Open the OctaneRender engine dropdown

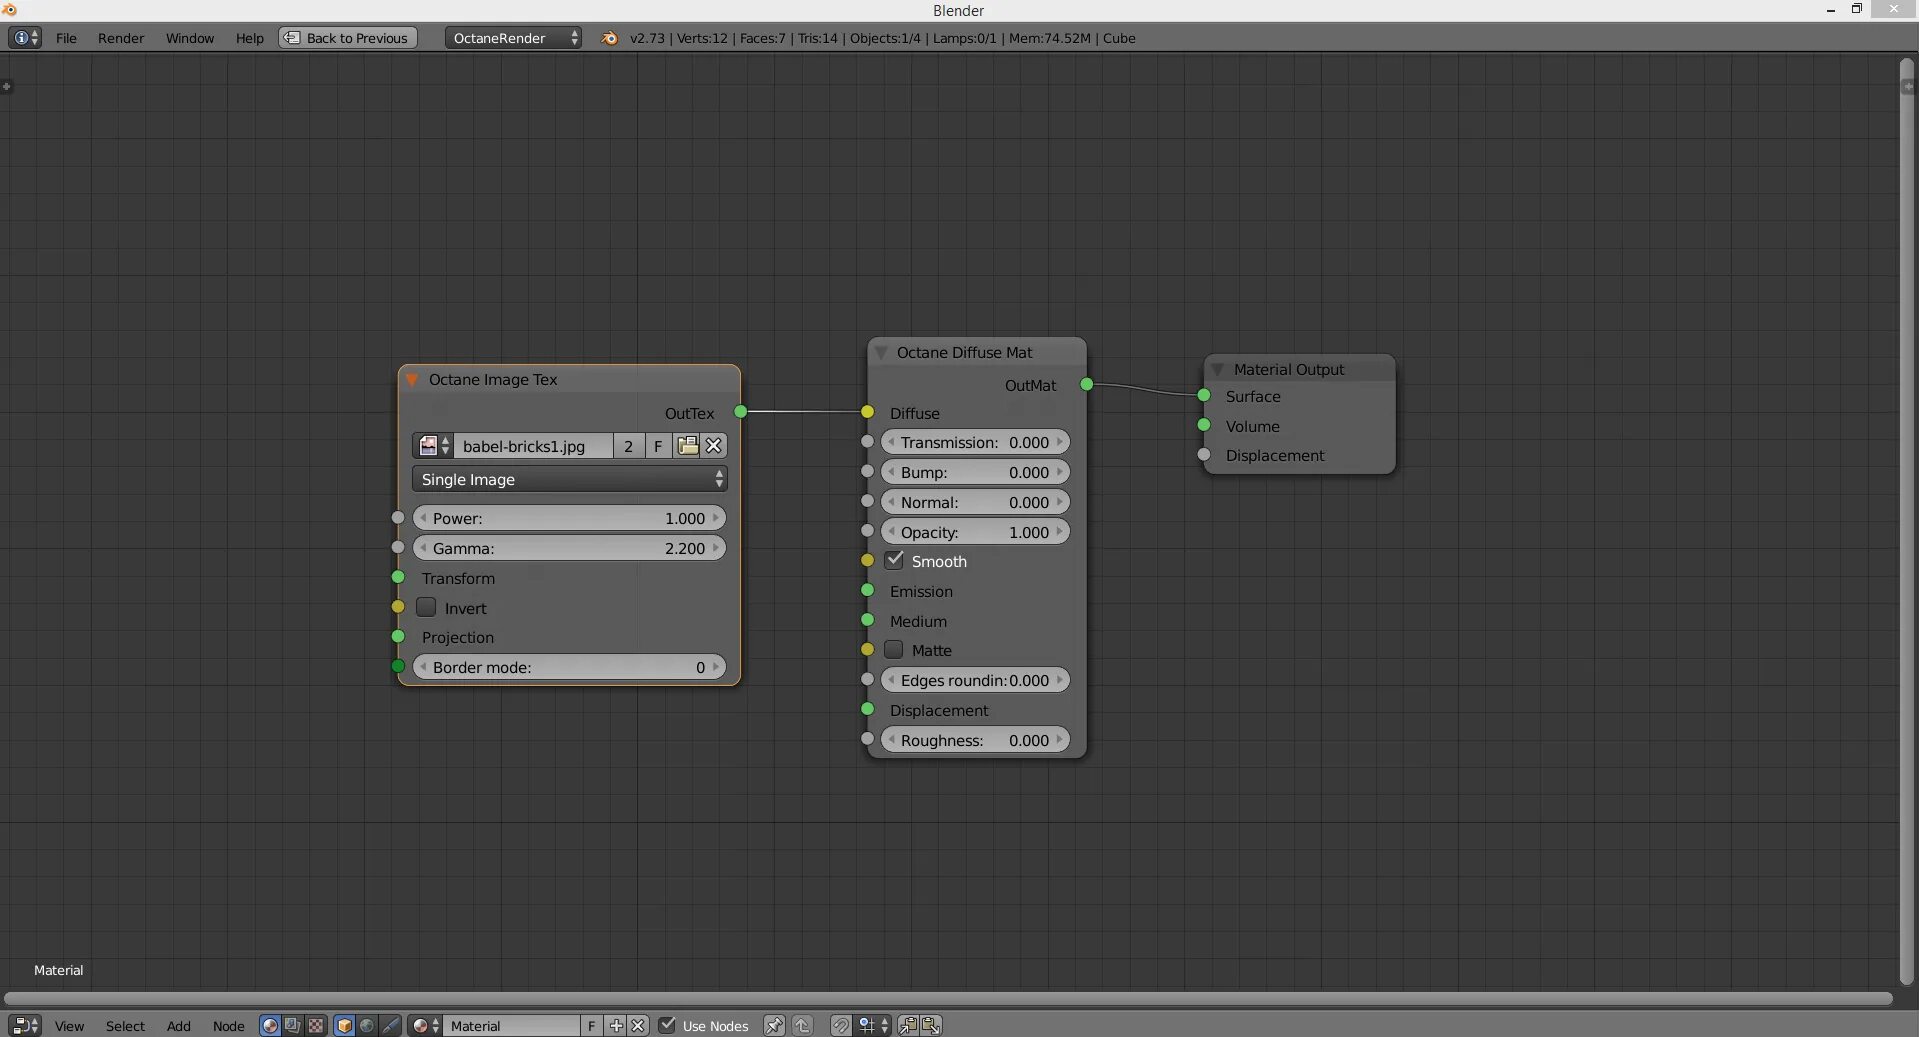(x=514, y=38)
